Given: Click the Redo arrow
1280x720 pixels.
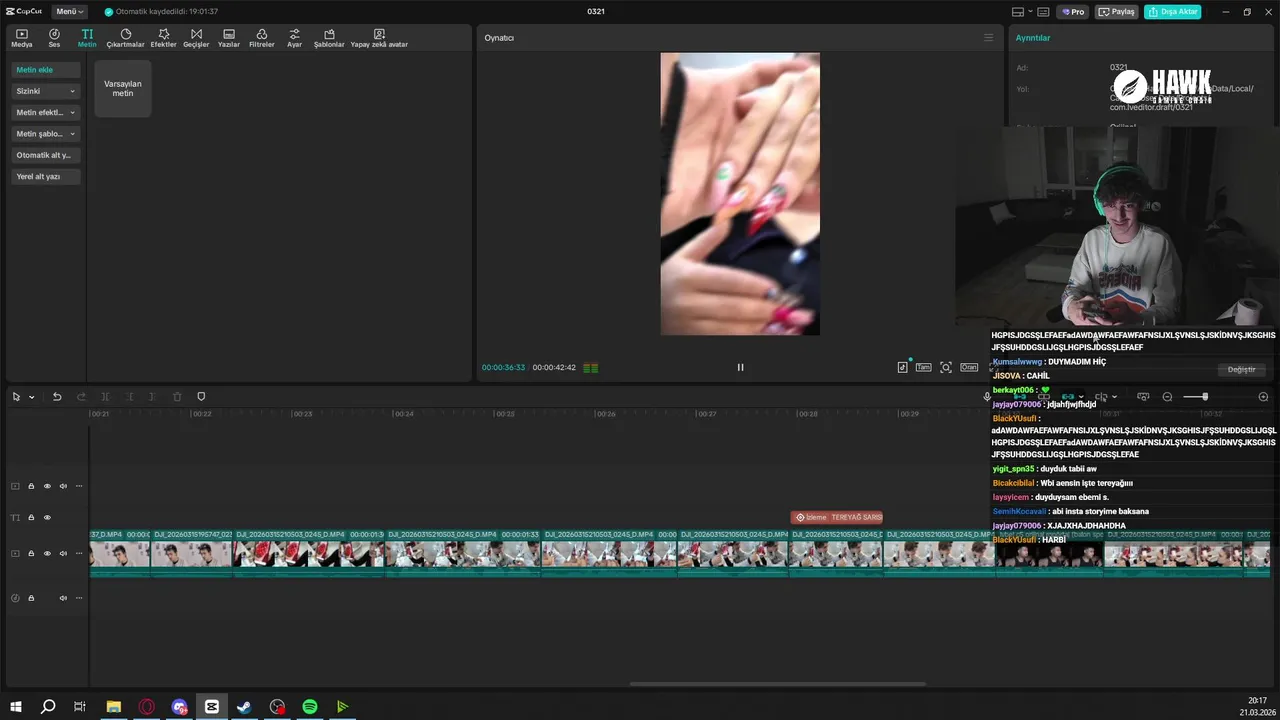Looking at the screenshot, I should 81,397.
